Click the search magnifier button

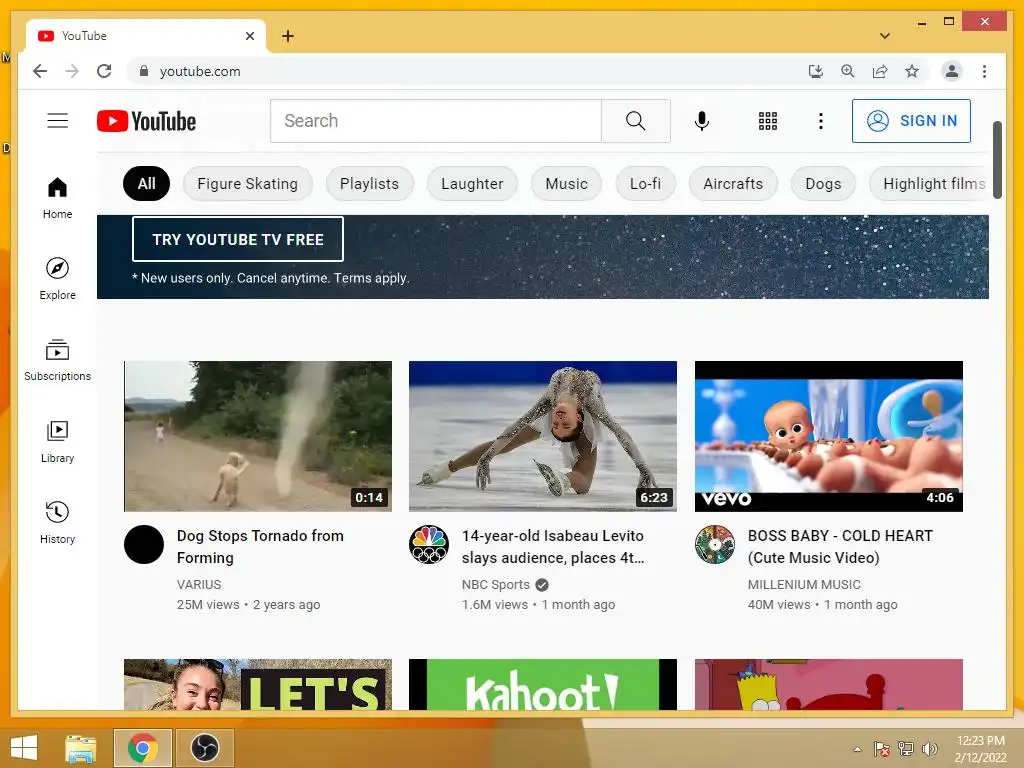(x=635, y=121)
